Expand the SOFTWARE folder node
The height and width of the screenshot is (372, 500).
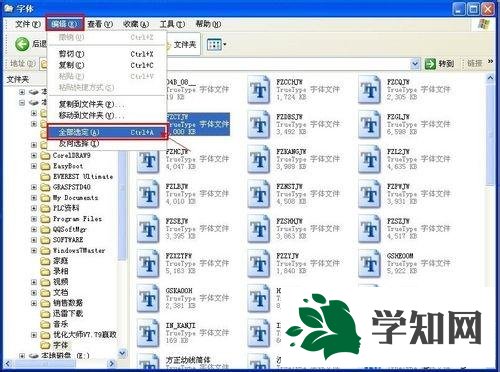34,240
